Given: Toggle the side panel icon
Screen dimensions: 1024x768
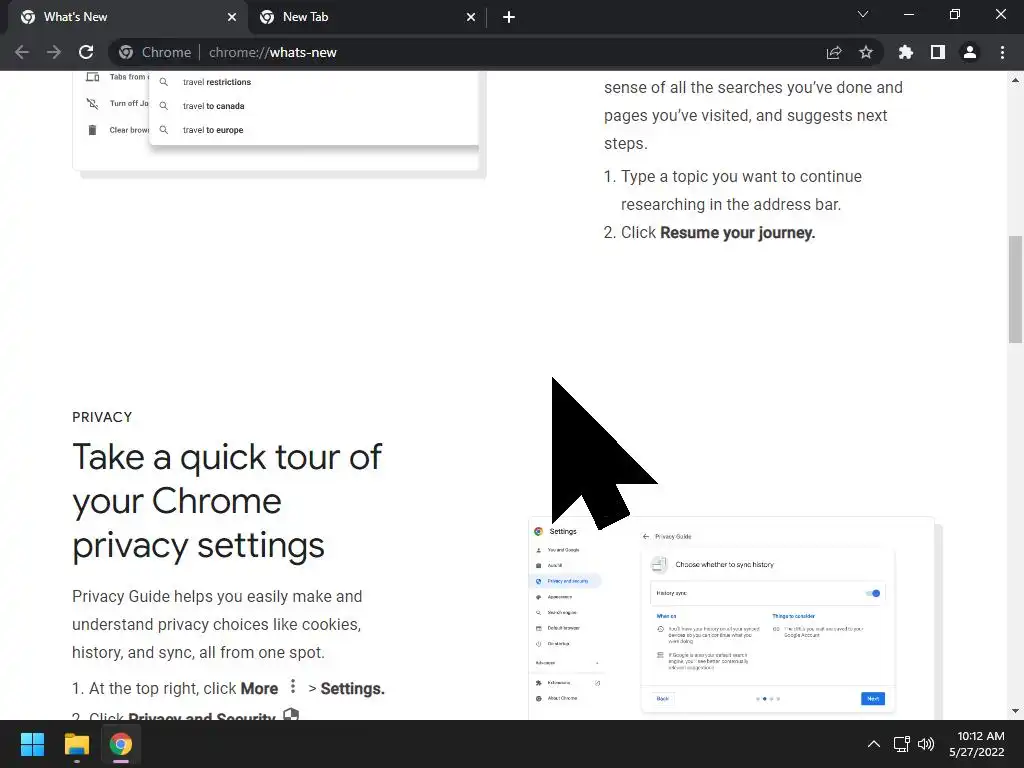Looking at the screenshot, I should click(x=938, y=52).
